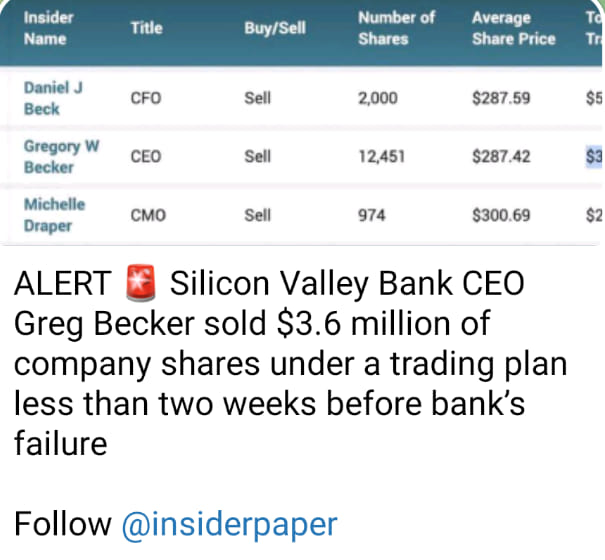Open the insider trades table image
The image size is (605, 560).
coord(301,123)
